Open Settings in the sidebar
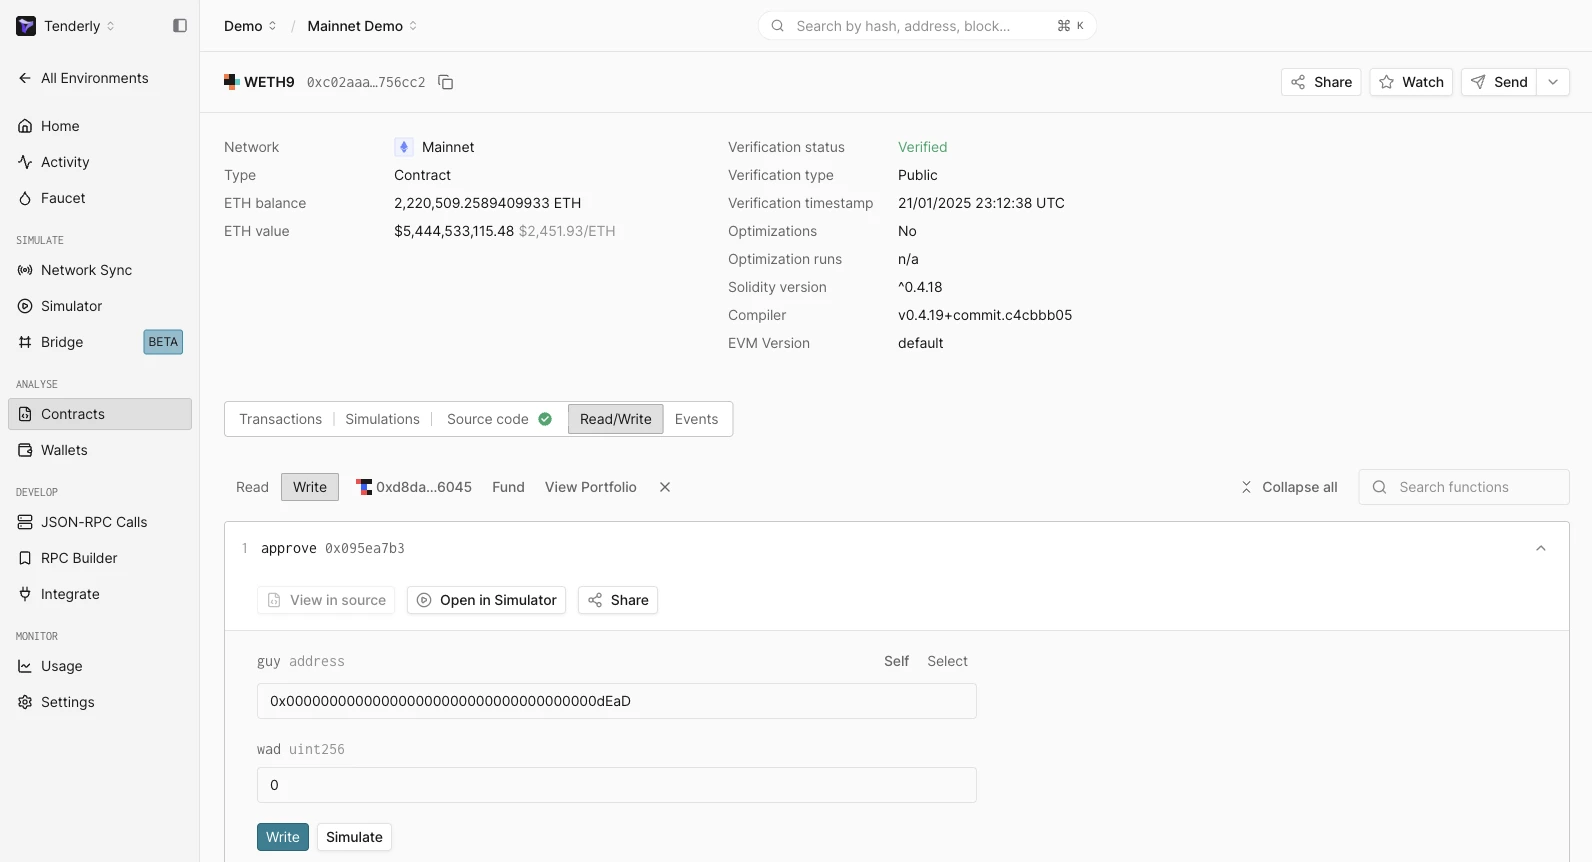Viewport: 1592px width, 862px height. click(100, 702)
